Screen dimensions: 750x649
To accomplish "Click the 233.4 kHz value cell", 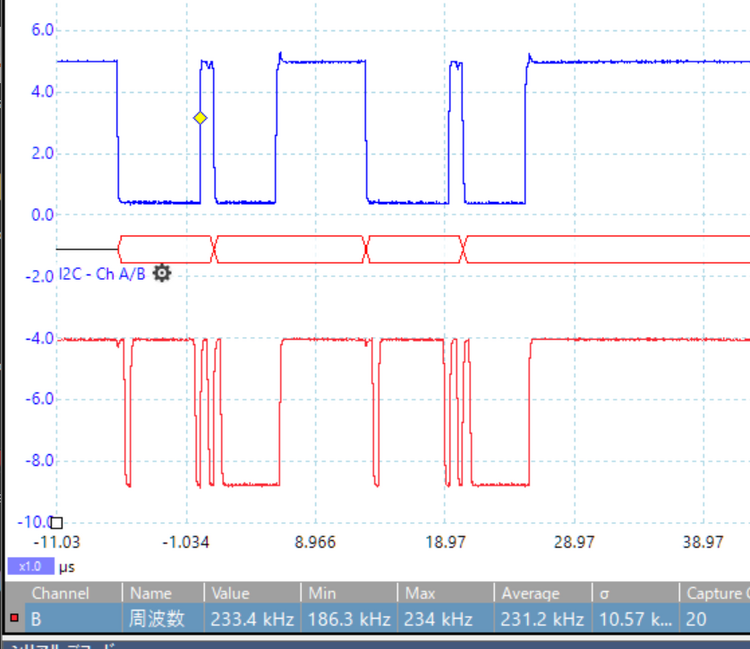I will click(251, 619).
